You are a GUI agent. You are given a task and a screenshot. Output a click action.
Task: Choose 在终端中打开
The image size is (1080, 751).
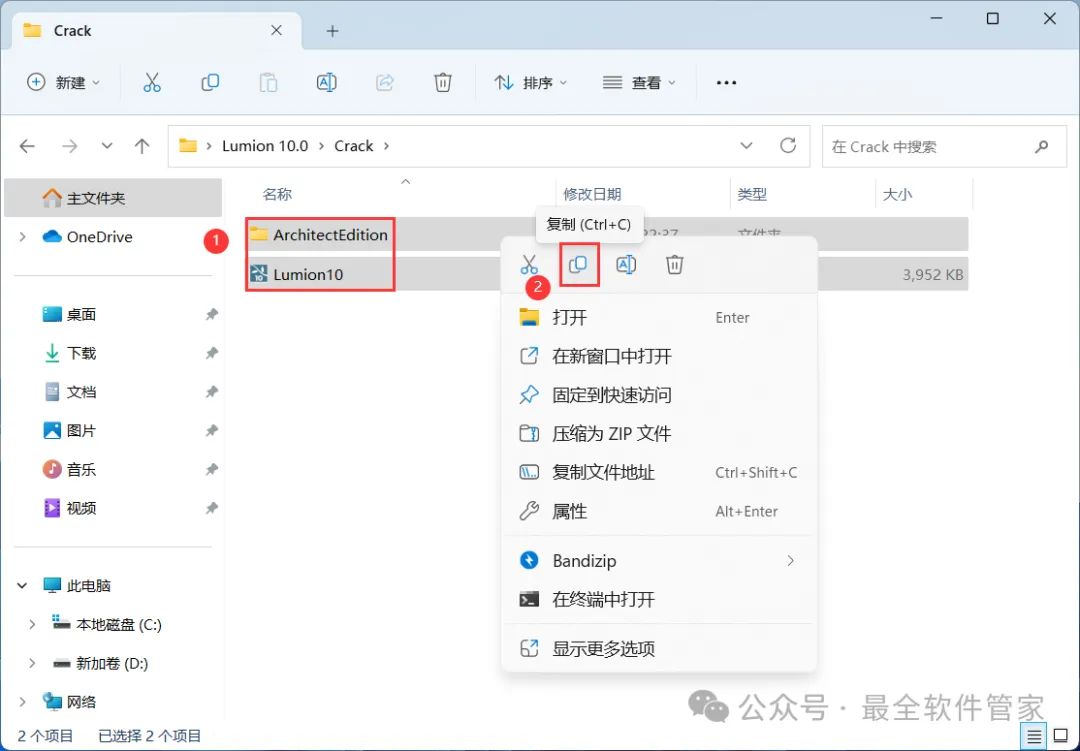[658, 599]
